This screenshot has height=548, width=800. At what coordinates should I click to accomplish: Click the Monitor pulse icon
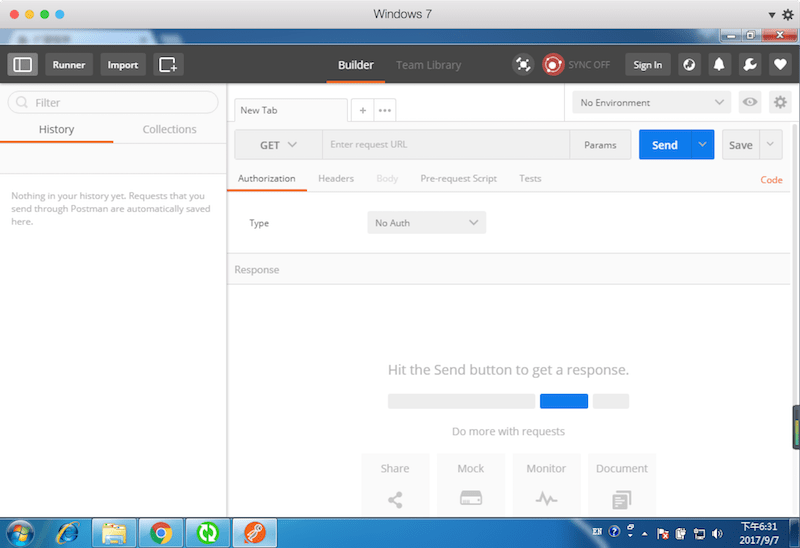pos(546,498)
